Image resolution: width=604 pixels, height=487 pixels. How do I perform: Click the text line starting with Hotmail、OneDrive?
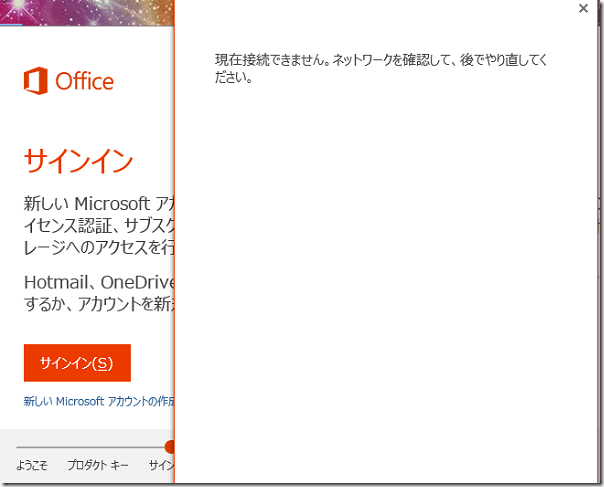(x=98, y=282)
